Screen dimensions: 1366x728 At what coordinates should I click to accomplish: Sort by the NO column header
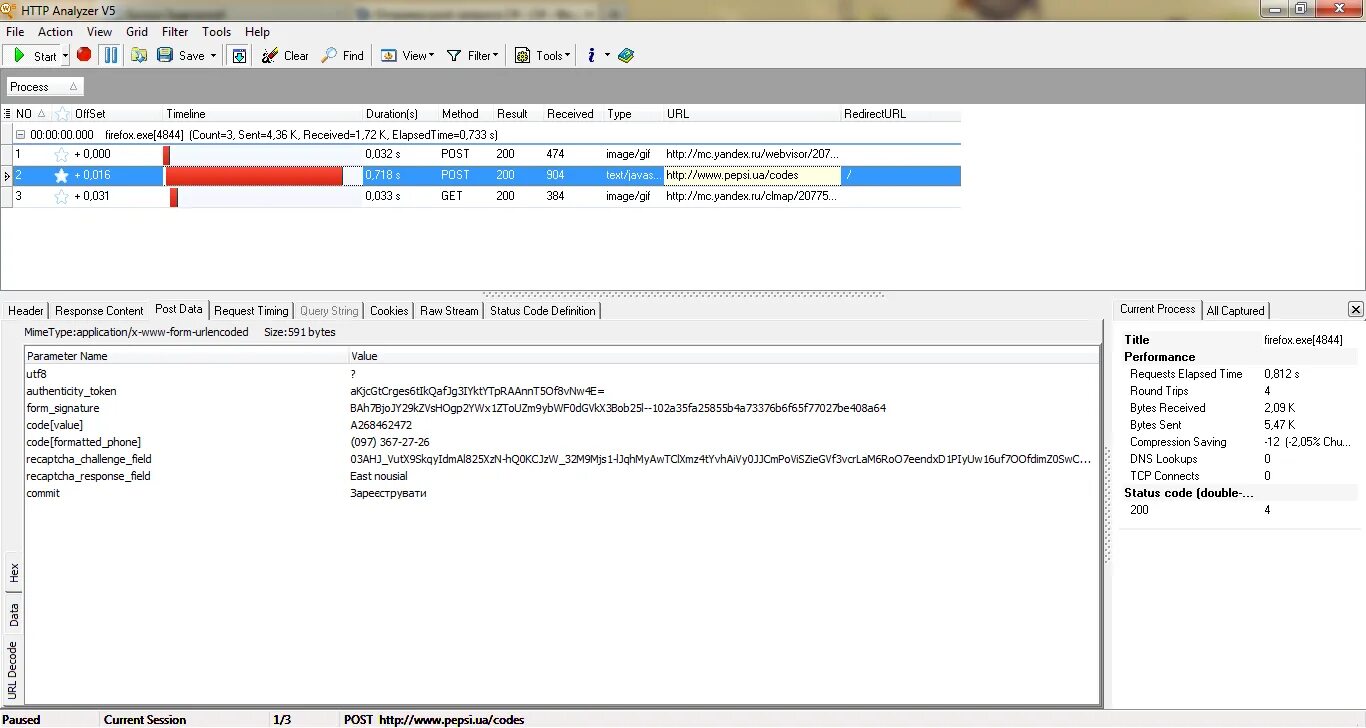tap(31, 114)
